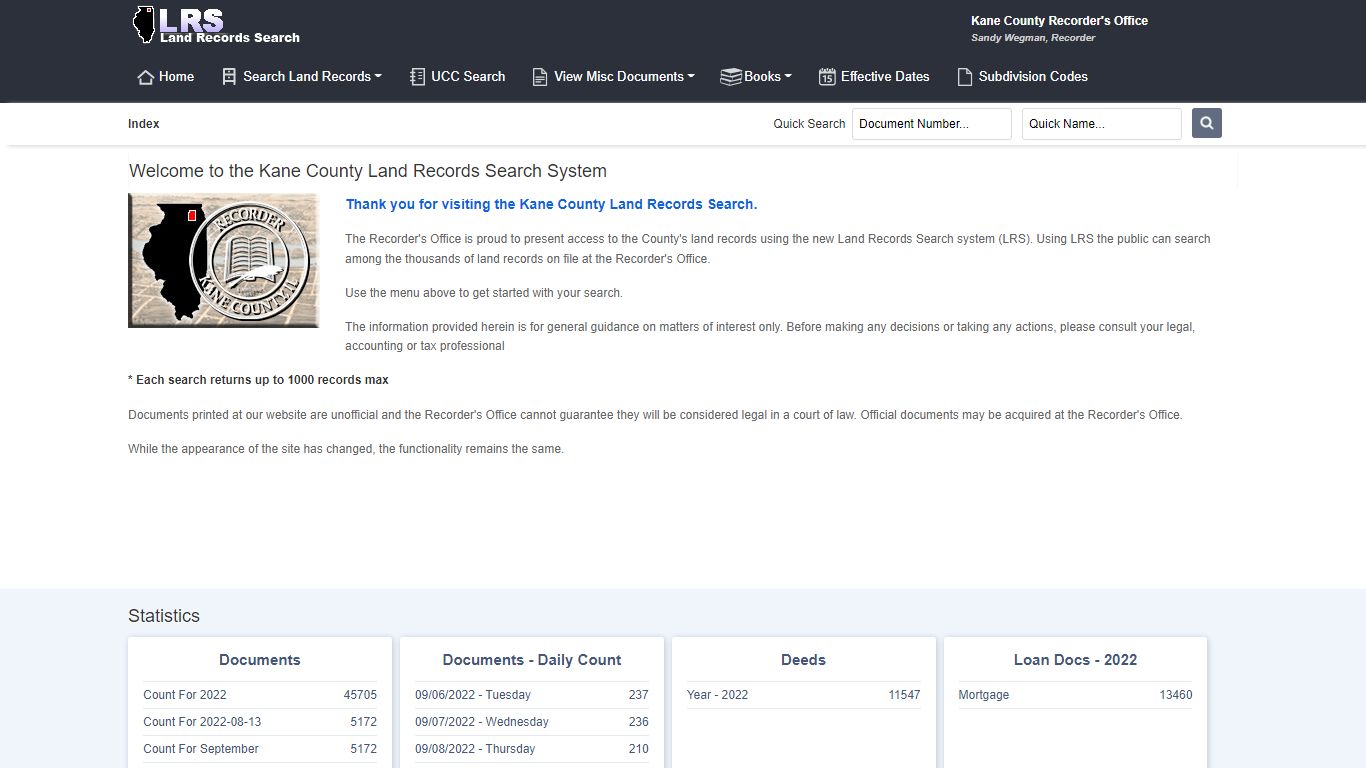The image size is (1366, 768).
Task: Expand the Search Land Records dropdown
Action: click(302, 77)
